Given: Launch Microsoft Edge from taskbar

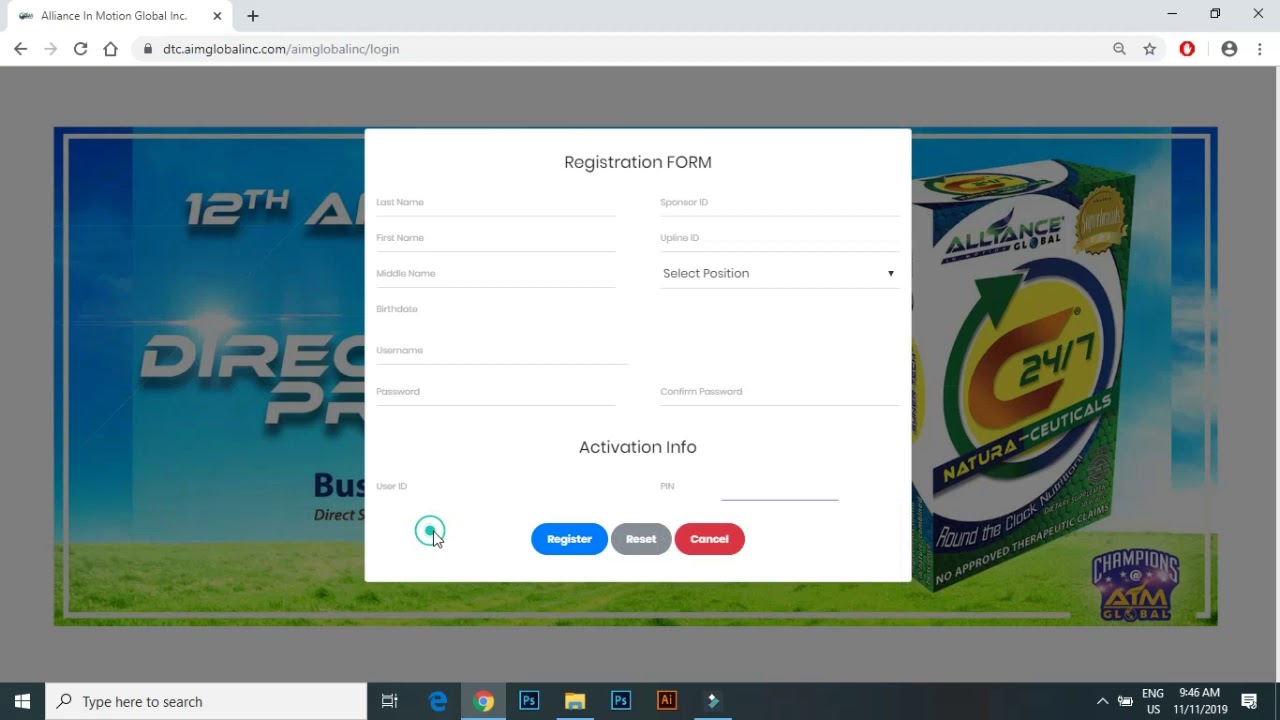Looking at the screenshot, I should pyautogui.click(x=438, y=701).
